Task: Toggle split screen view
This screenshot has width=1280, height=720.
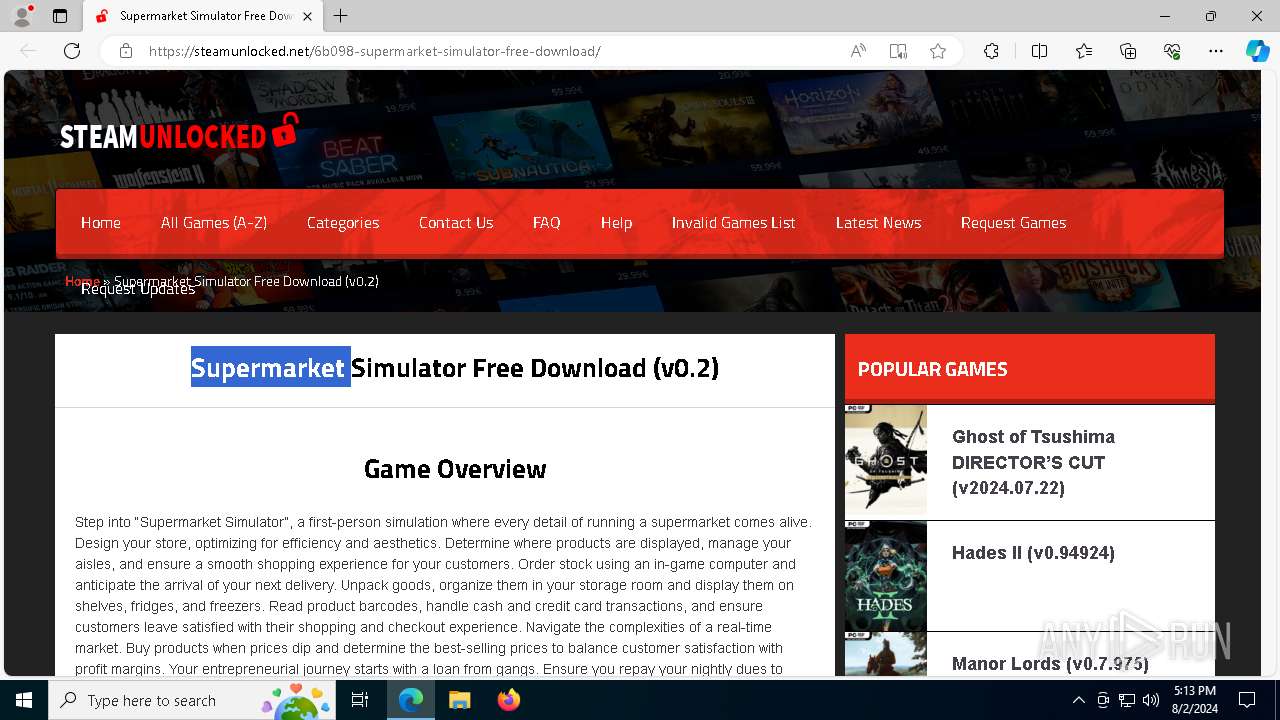Action: pyautogui.click(x=1039, y=51)
